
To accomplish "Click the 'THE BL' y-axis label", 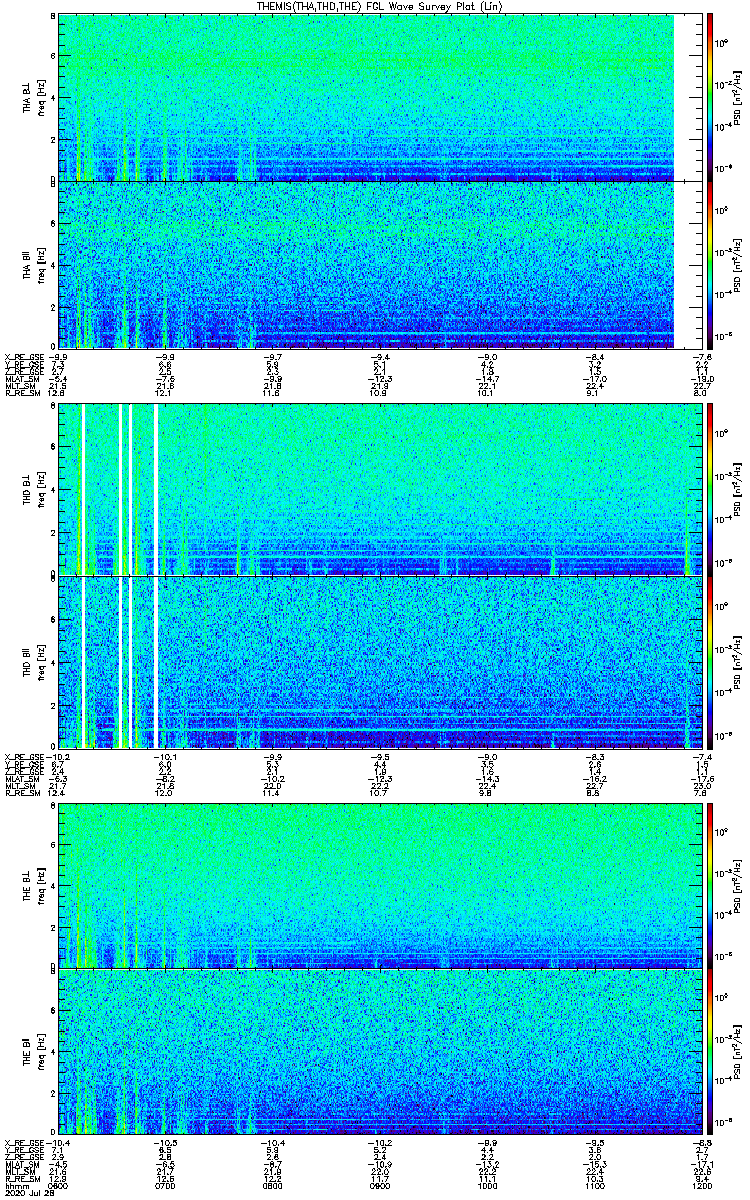I will [26, 885].
